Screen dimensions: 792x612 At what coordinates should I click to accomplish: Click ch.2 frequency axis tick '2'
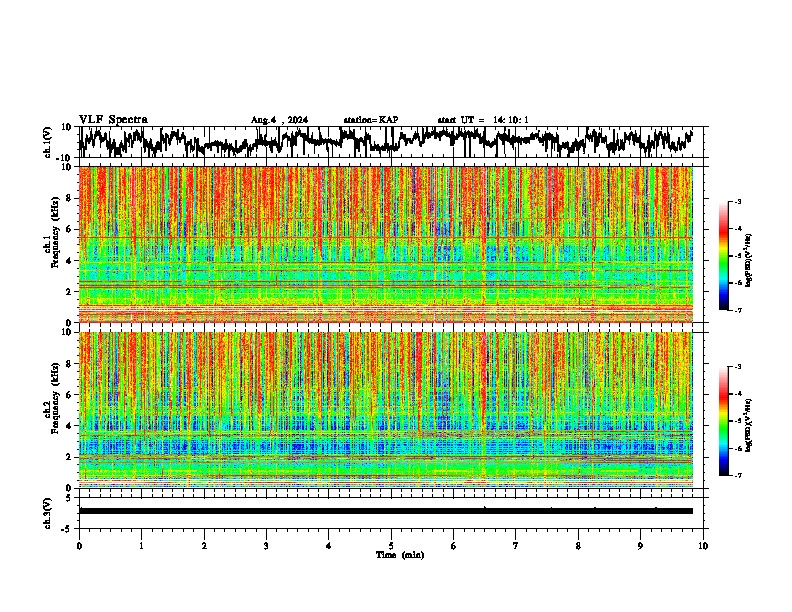click(70, 457)
